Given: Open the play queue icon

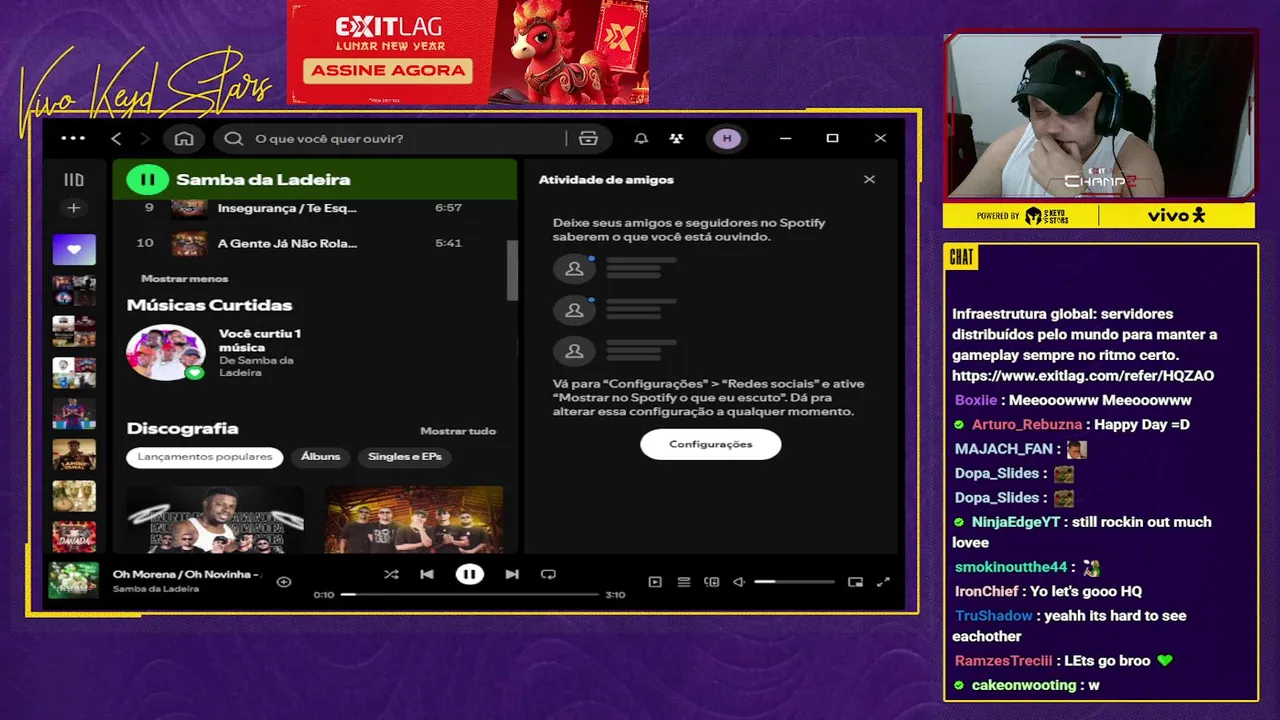Looking at the screenshot, I should [x=684, y=582].
